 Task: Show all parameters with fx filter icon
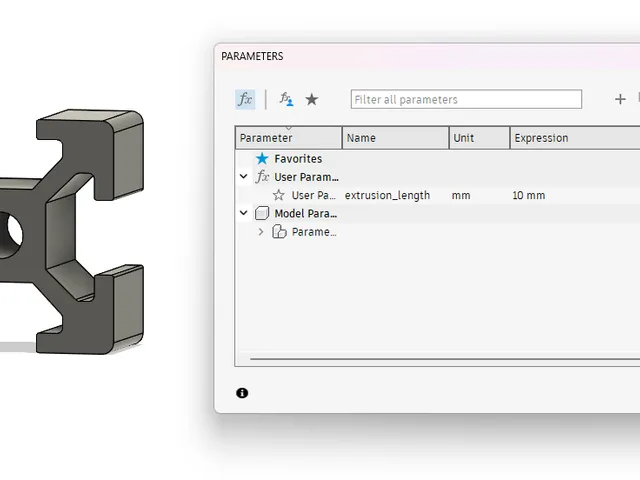click(245, 99)
